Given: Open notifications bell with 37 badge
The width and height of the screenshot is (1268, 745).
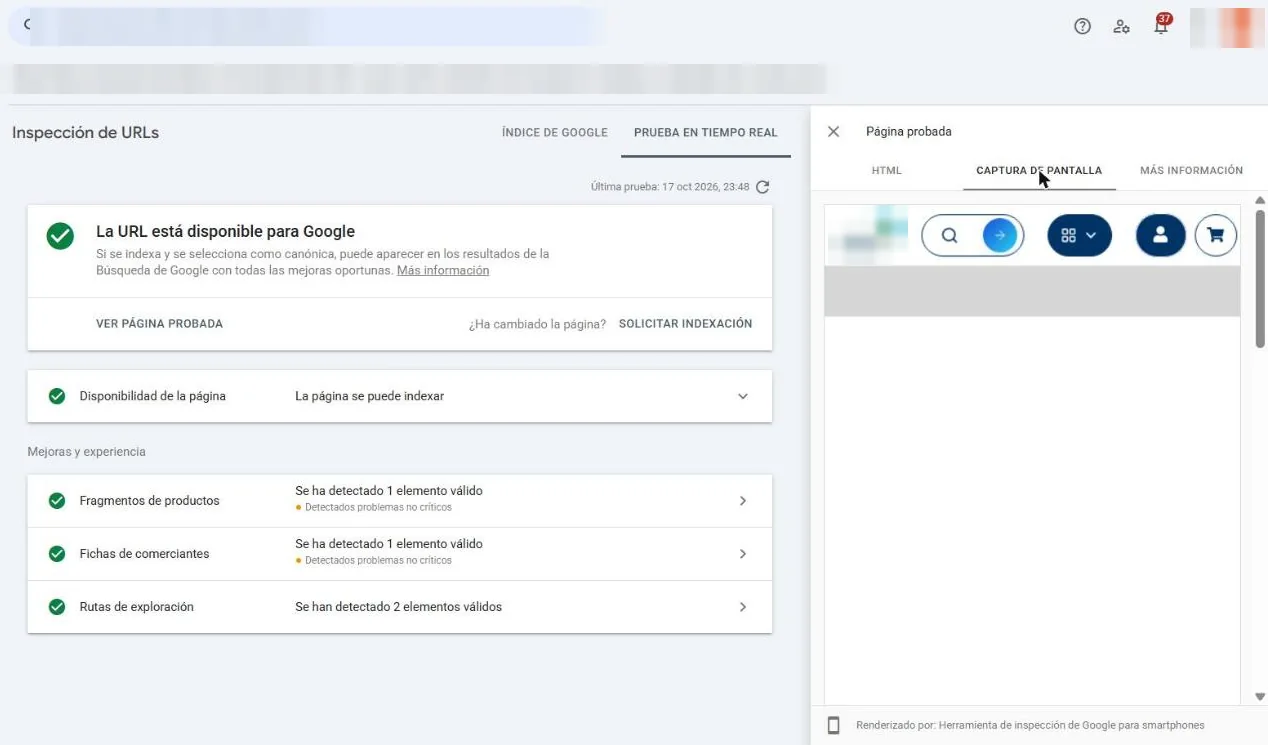Looking at the screenshot, I should [1161, 25].
